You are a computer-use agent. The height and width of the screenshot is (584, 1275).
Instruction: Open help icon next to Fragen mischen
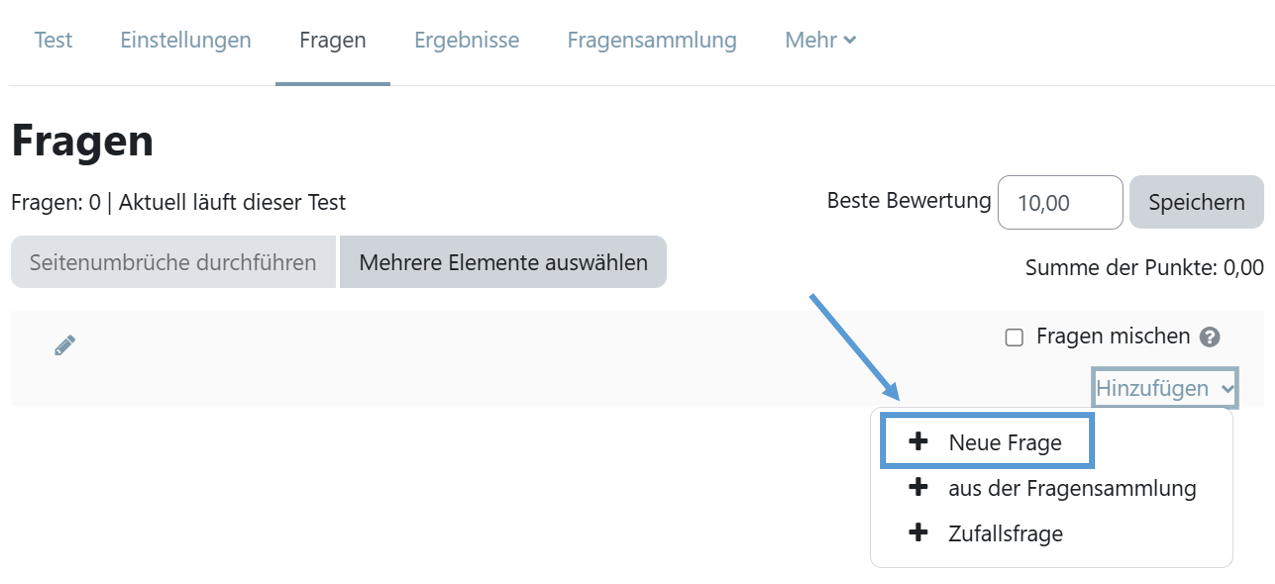(1210, 337)
